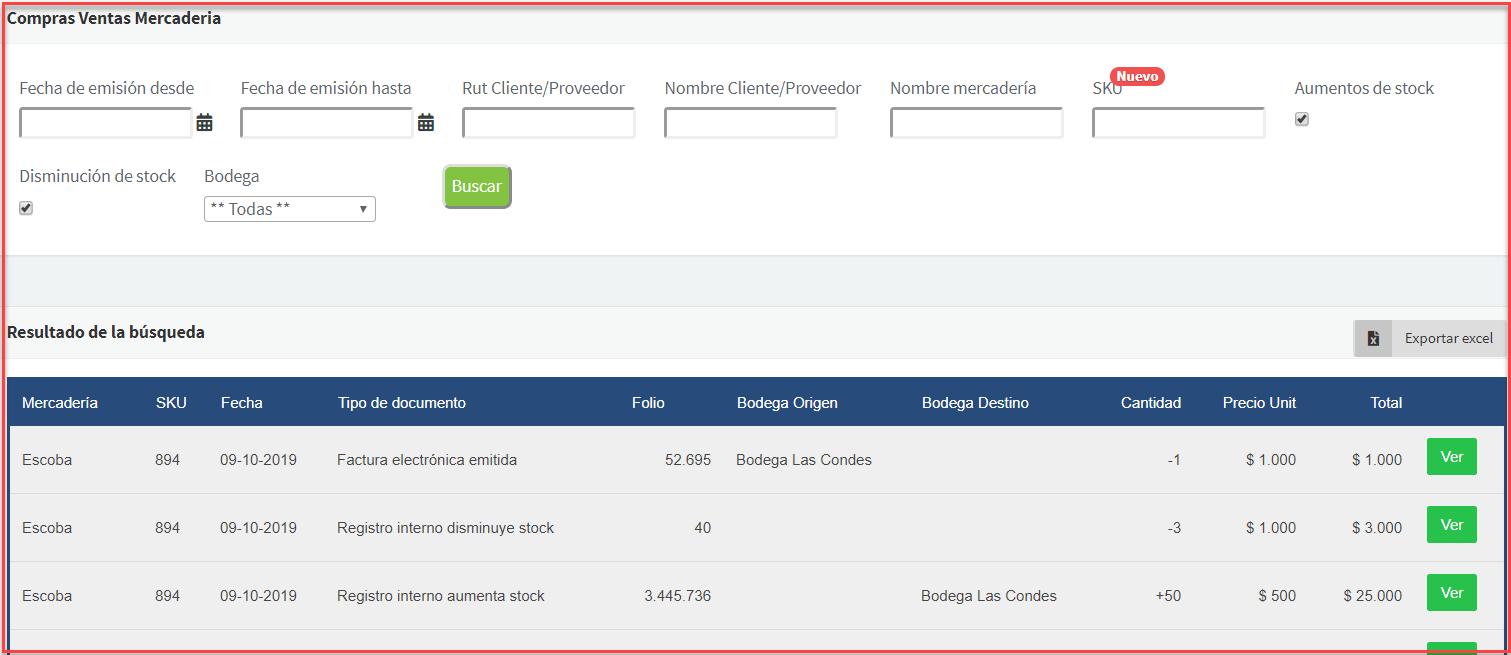This screenshot has height=655, width=1511.
Task: Click the Nuevo badge above SKU
Action: point(1137,77)
